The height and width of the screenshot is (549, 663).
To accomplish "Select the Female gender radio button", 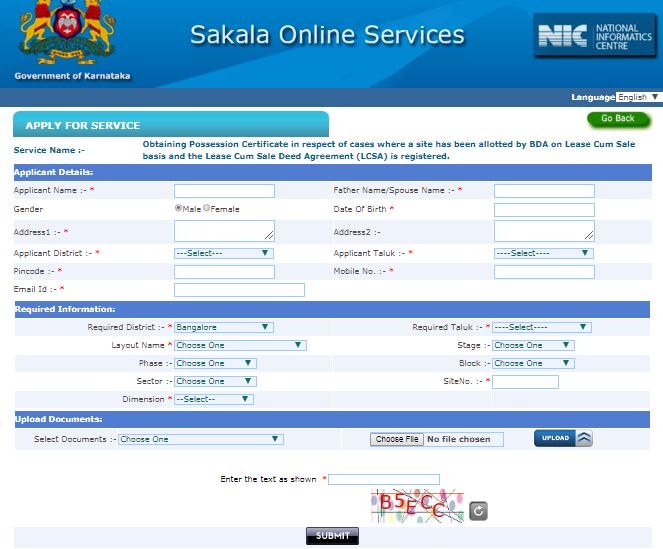I will click(x=206, y=208).
